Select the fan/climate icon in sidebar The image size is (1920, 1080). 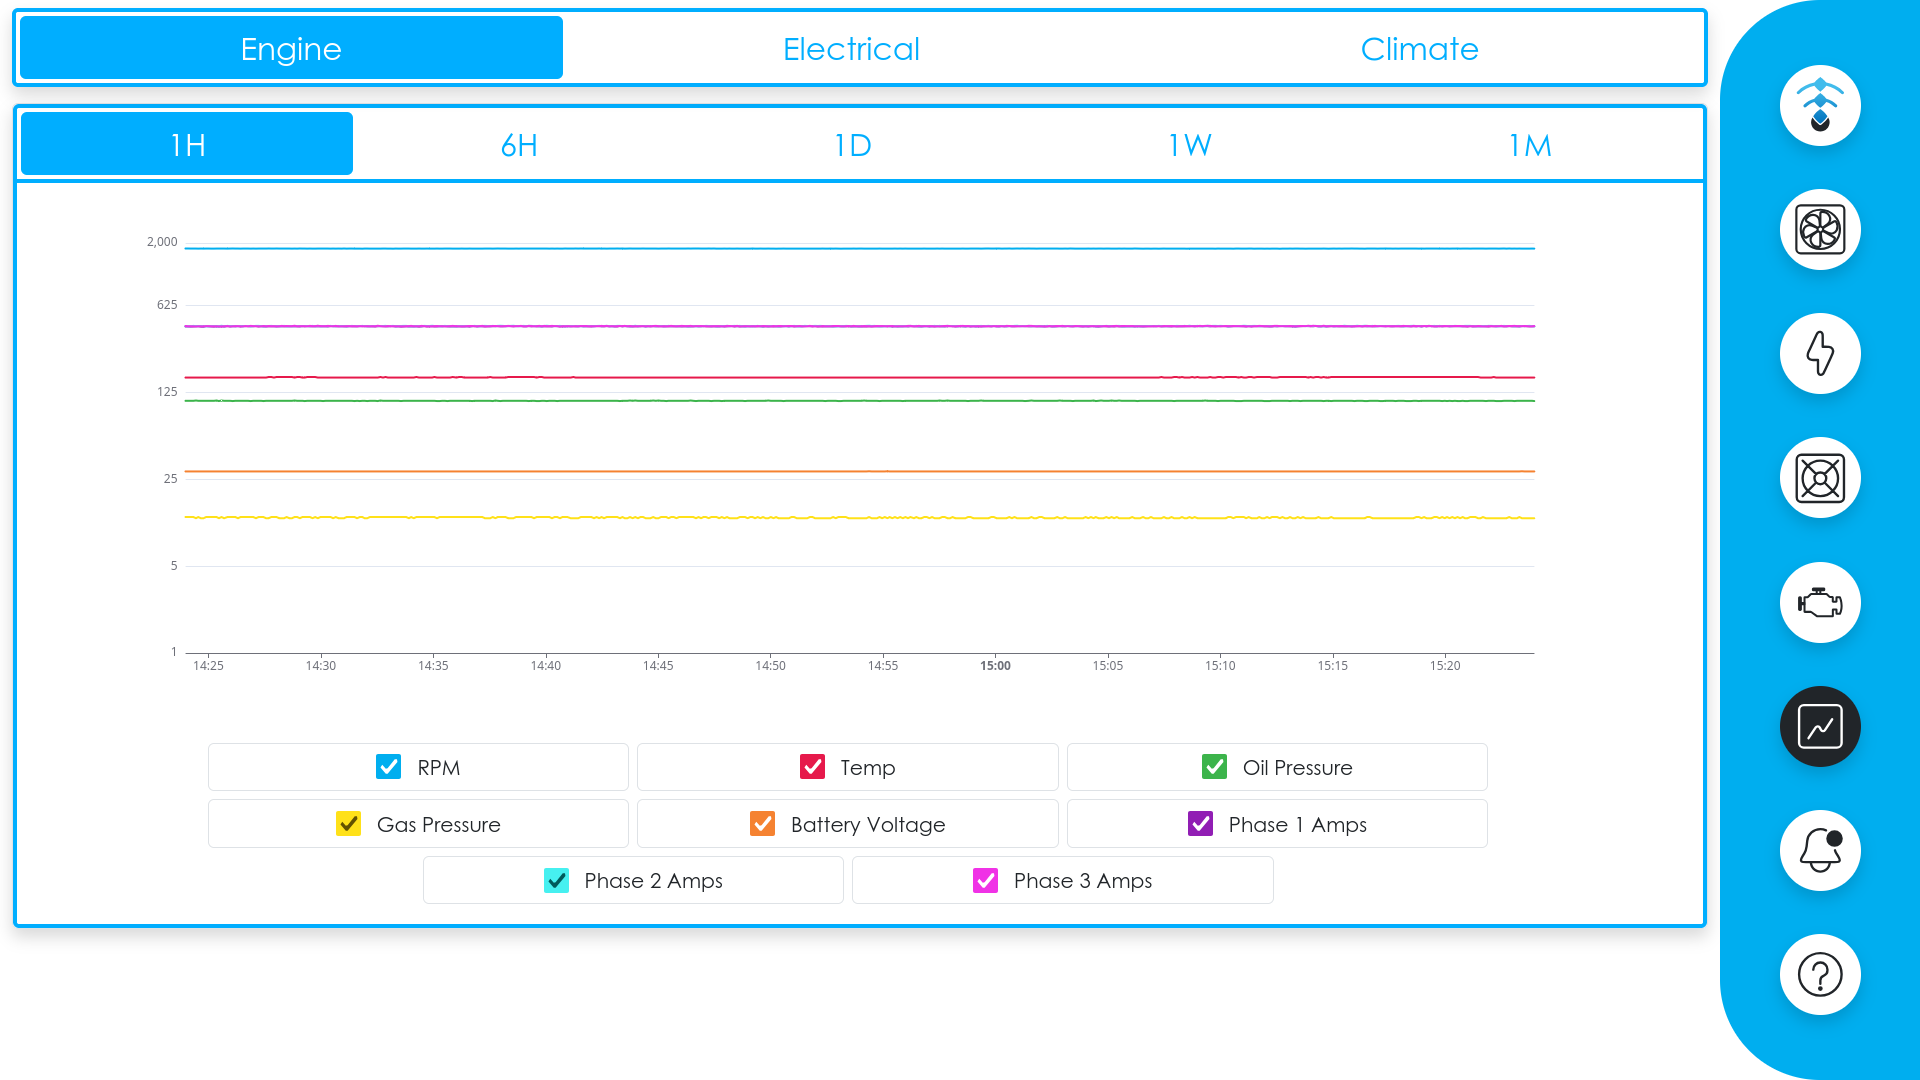point(1820,229)
